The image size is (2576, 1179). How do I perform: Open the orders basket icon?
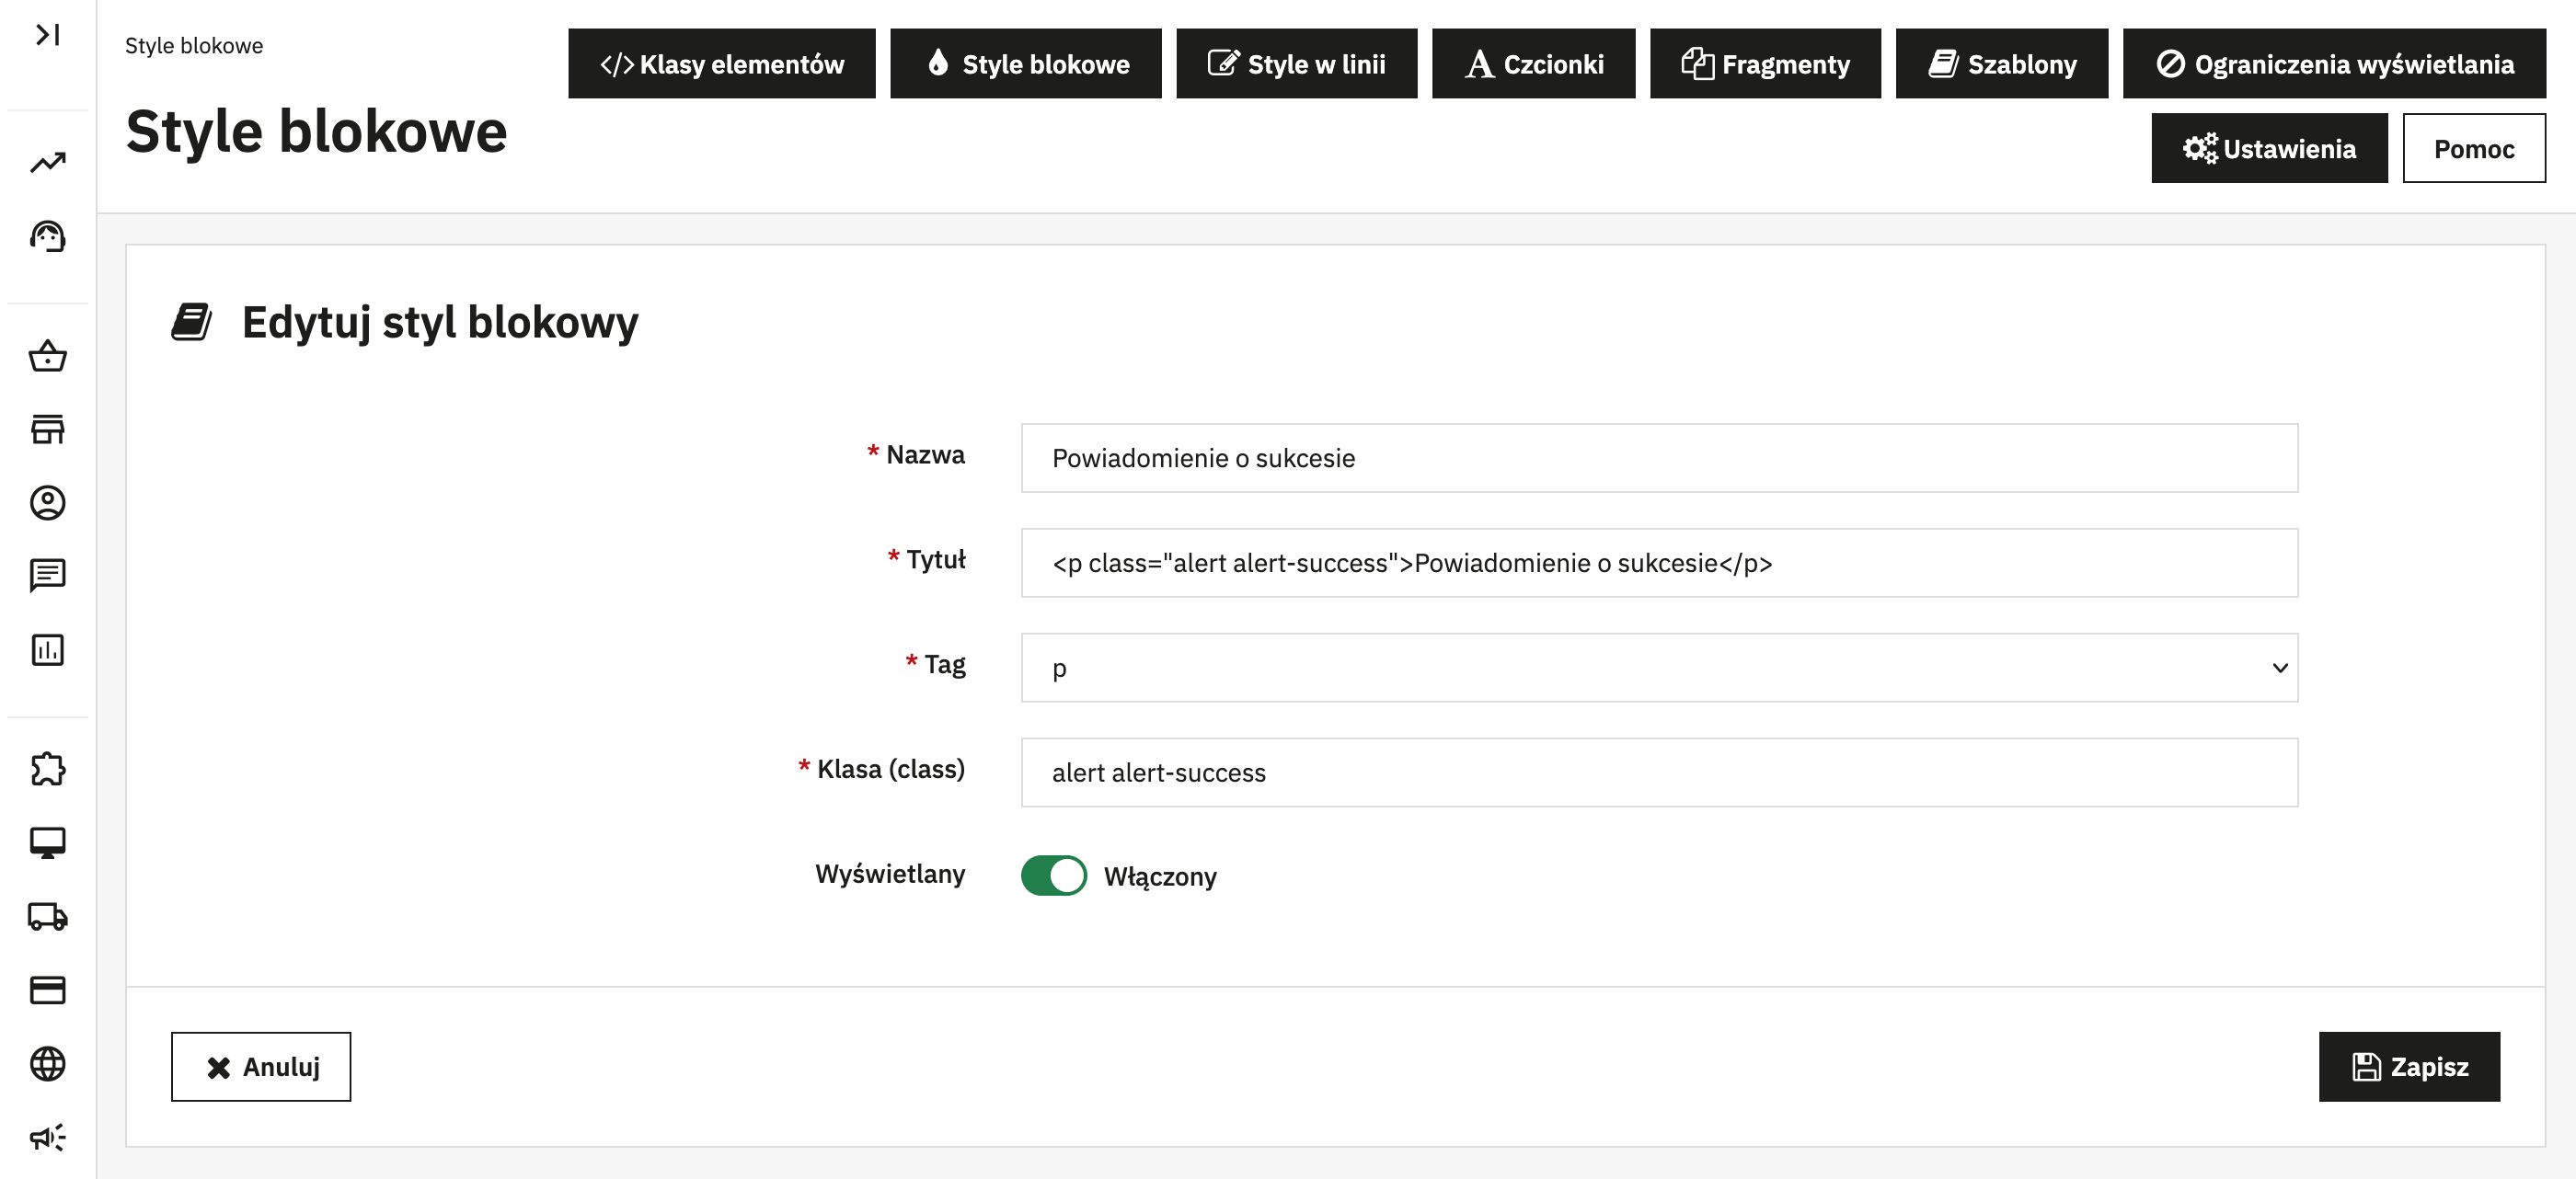[x=47, y=356]
